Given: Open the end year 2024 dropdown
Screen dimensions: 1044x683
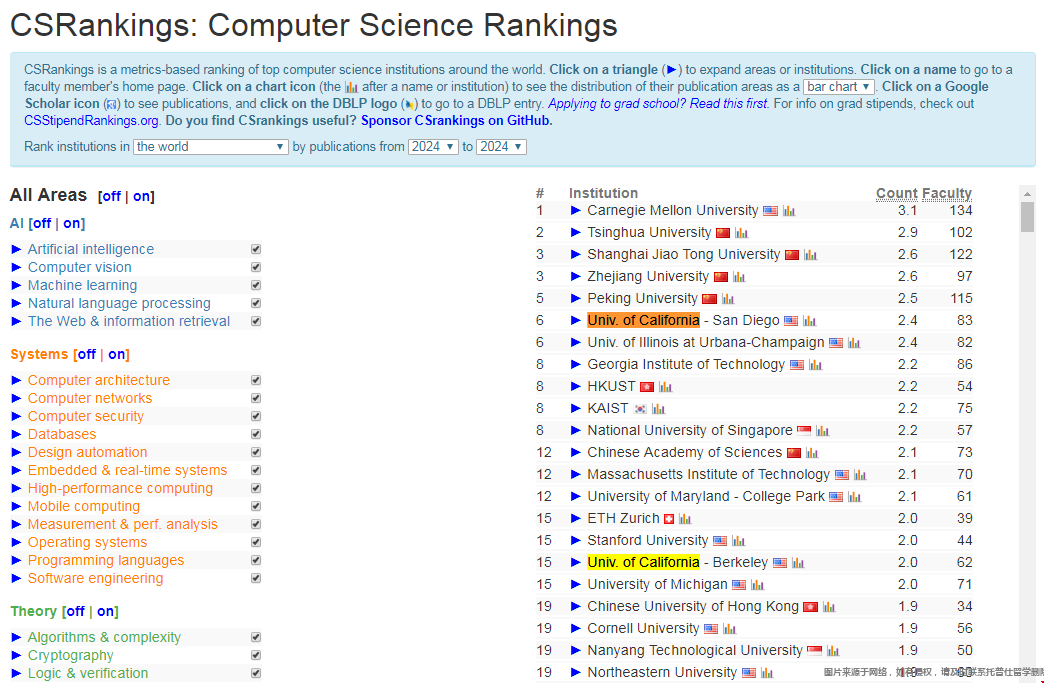Looking at the screenshot, I should click(x=501, y=146).
